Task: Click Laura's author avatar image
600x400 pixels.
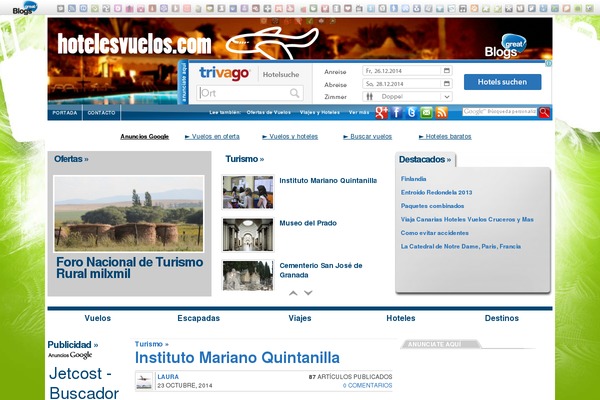Action: point(144,381)
